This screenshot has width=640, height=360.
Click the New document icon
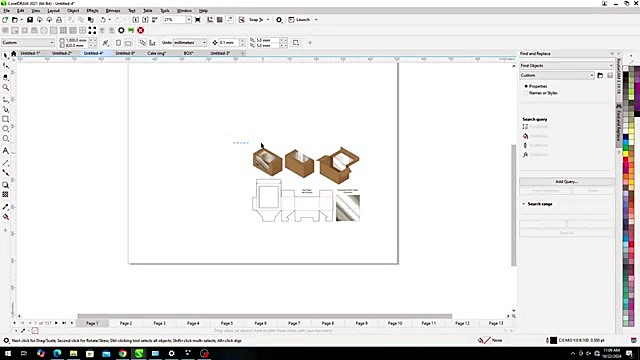[5, 20]
